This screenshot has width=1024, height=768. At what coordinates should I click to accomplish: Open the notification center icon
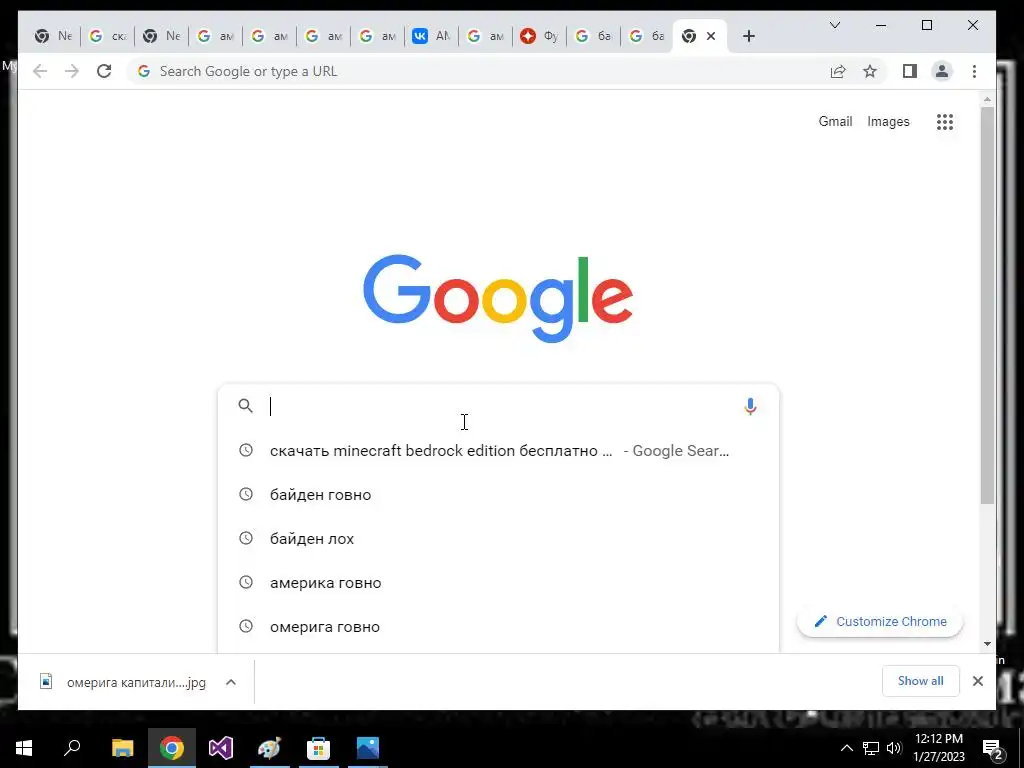(993, 750)
